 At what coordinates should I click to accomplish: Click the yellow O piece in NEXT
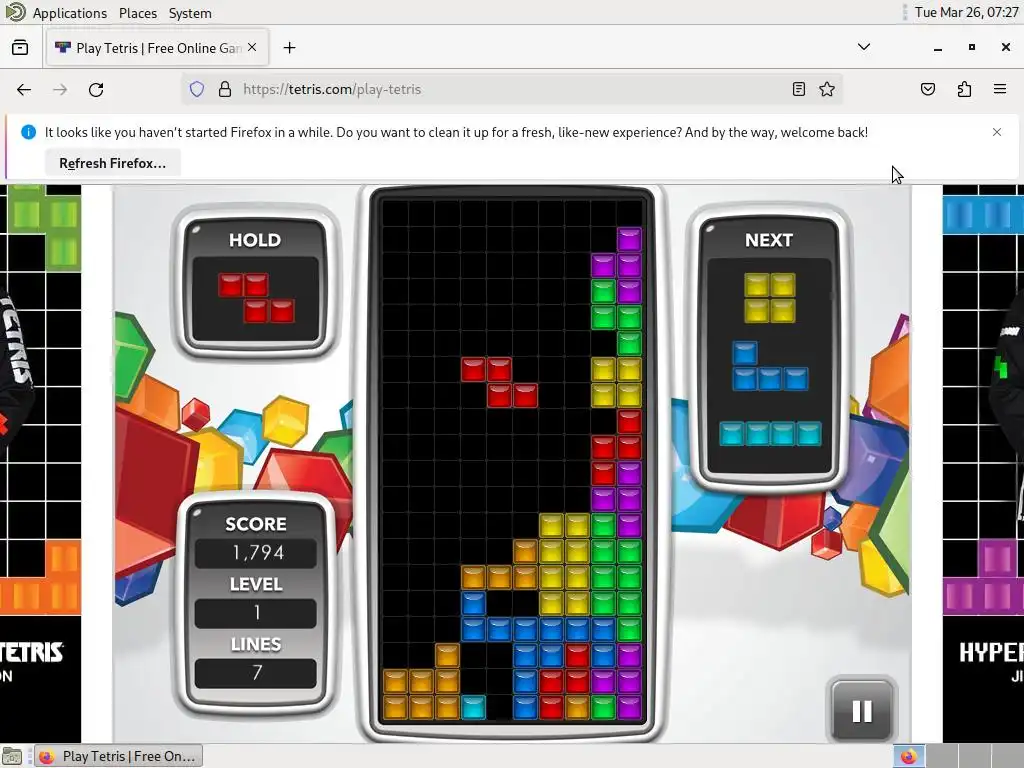tap(770, 298)
